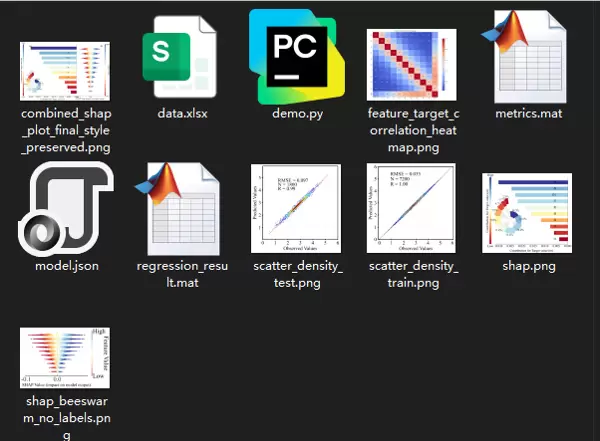Screen dimensions: 600x441
Task: Click the "scatter_density_train.png" filename label
Action: [411, 275]
